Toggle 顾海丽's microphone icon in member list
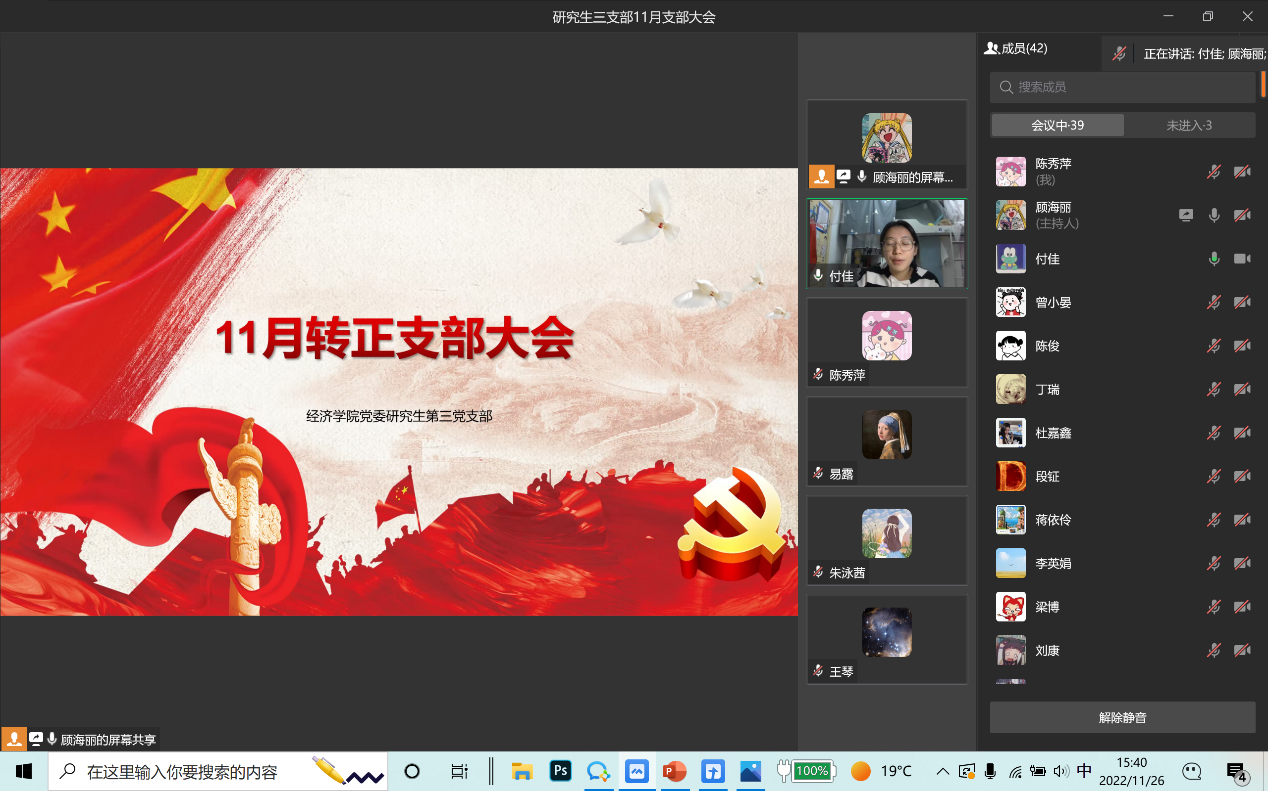1268x791 pixels. [1214, 215]
